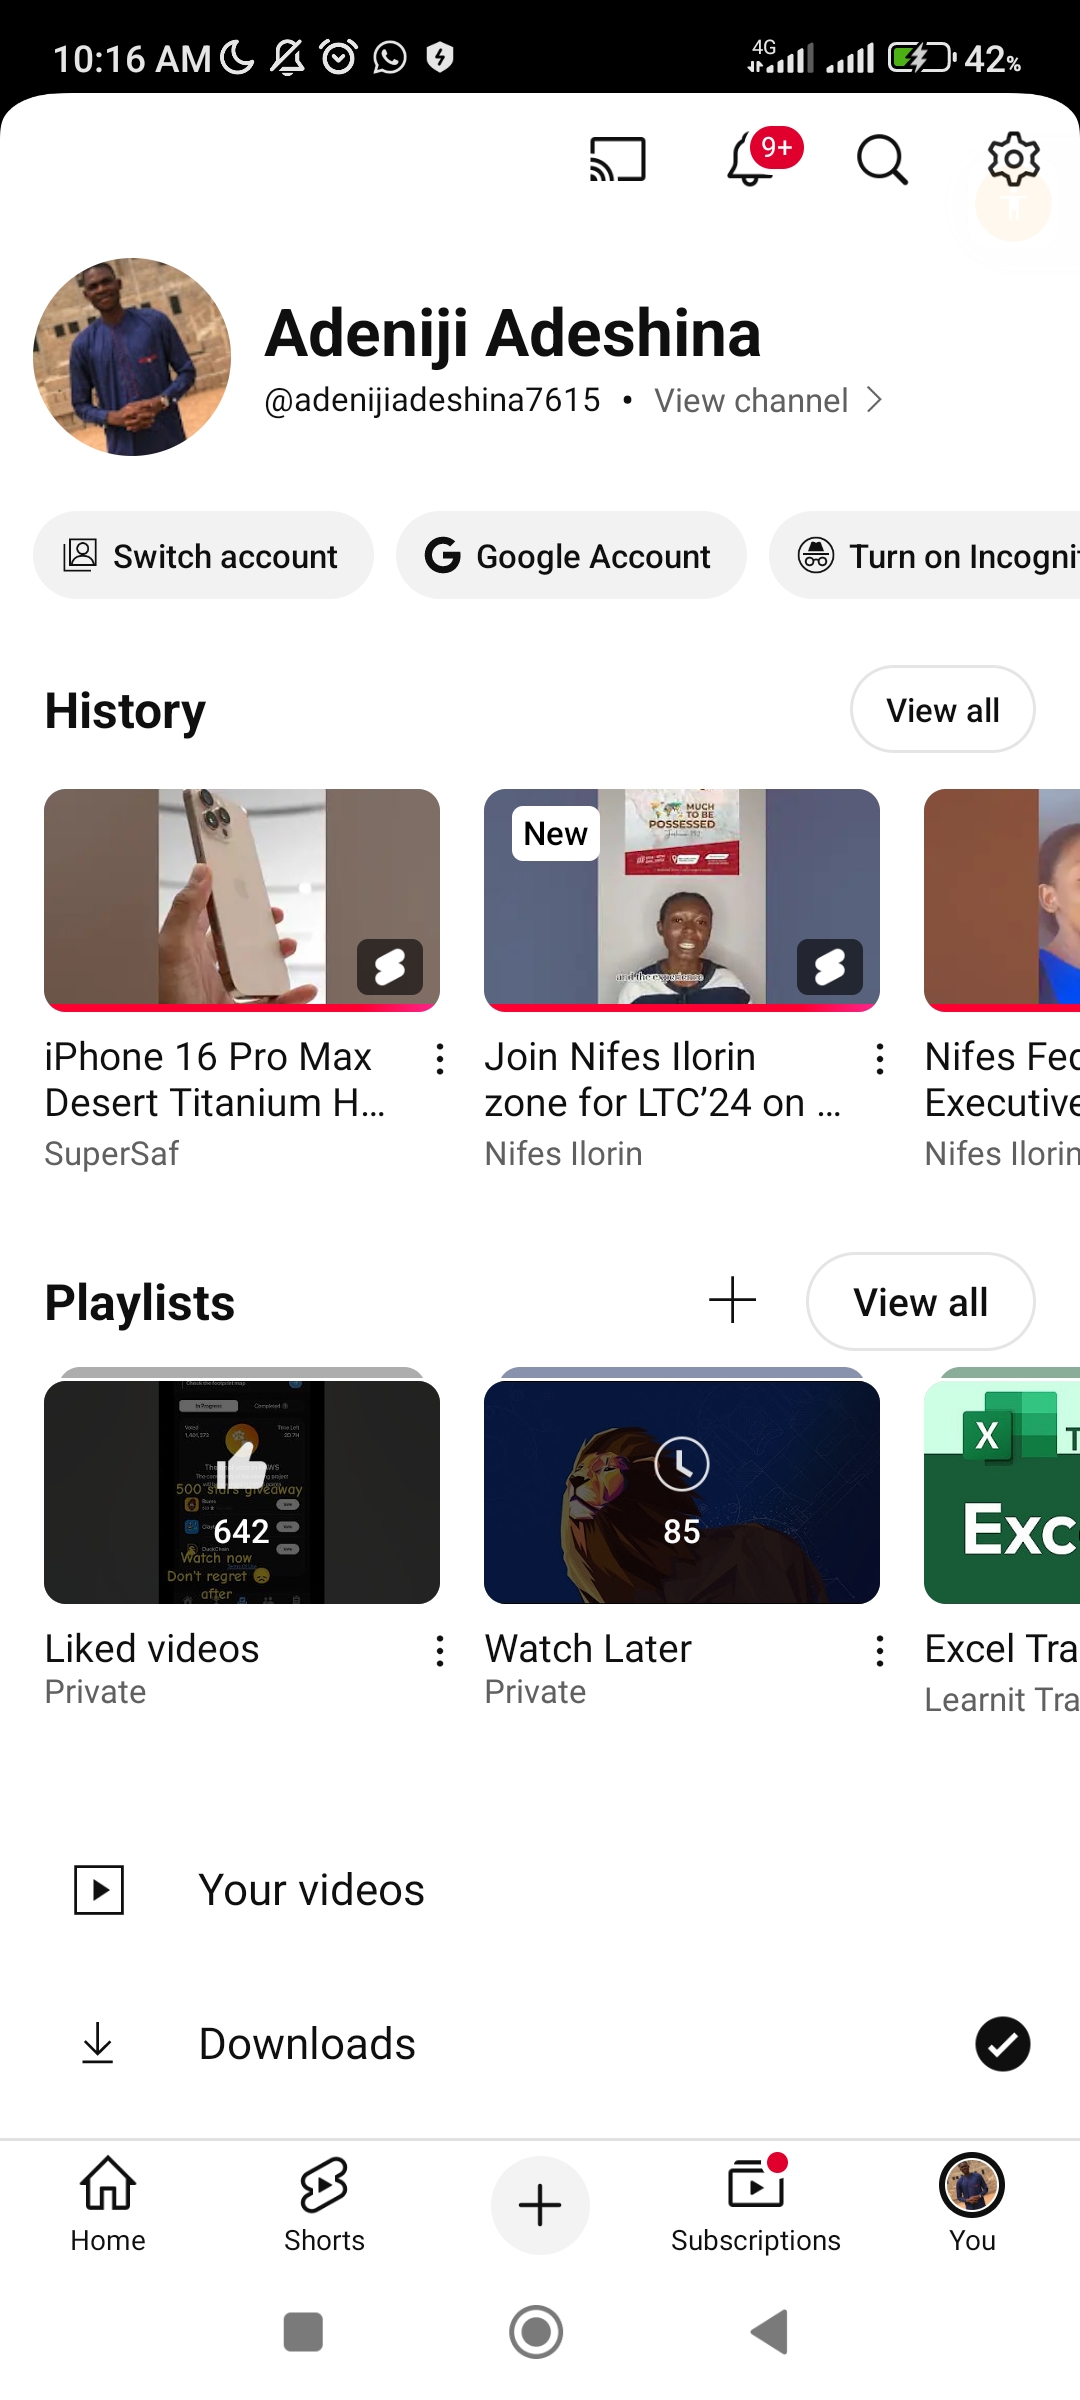Open the search magnifier icon
The height and width of the screenshot is (2400, 1080).
pyautogui.click(x=882, y=160)
